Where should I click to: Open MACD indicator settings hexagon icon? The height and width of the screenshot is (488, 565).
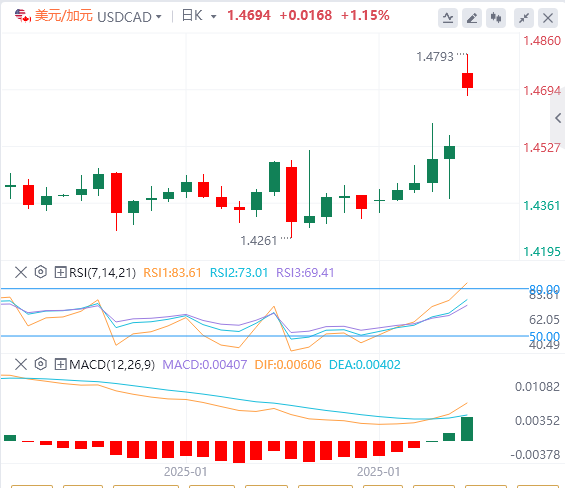[41, 364]
